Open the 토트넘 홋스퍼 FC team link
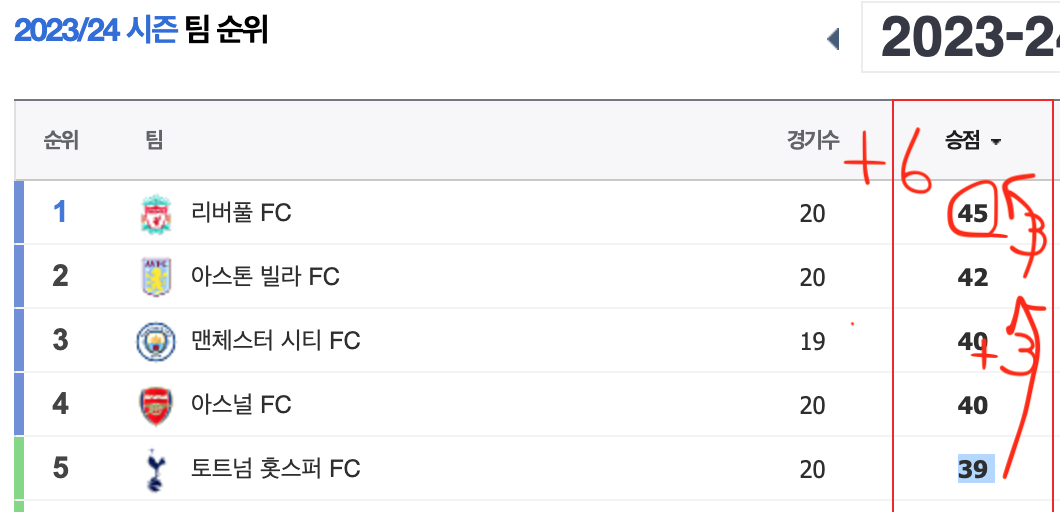Viewport: 1060px width, 512px height. pos(276,468)
